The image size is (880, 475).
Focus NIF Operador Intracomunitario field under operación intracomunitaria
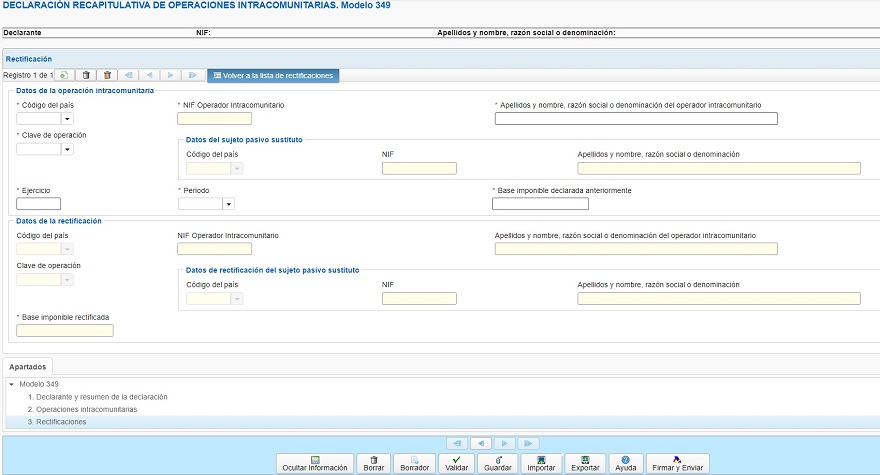214,118
